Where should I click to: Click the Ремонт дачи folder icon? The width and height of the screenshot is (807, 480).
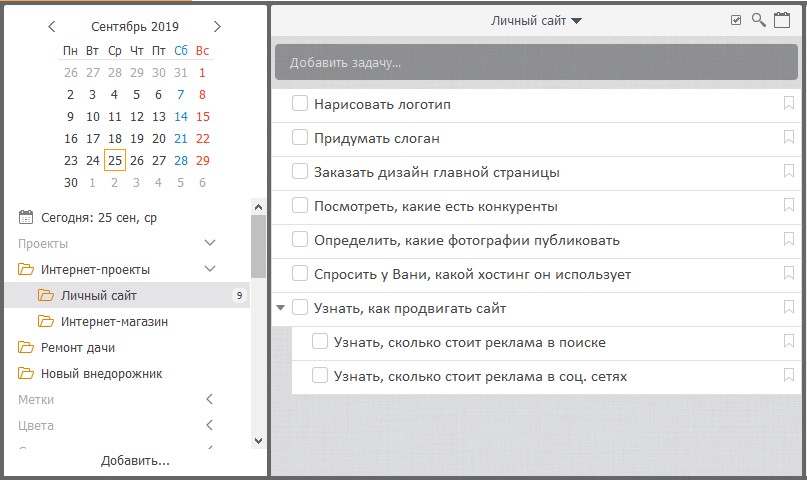tap(26, 347)
